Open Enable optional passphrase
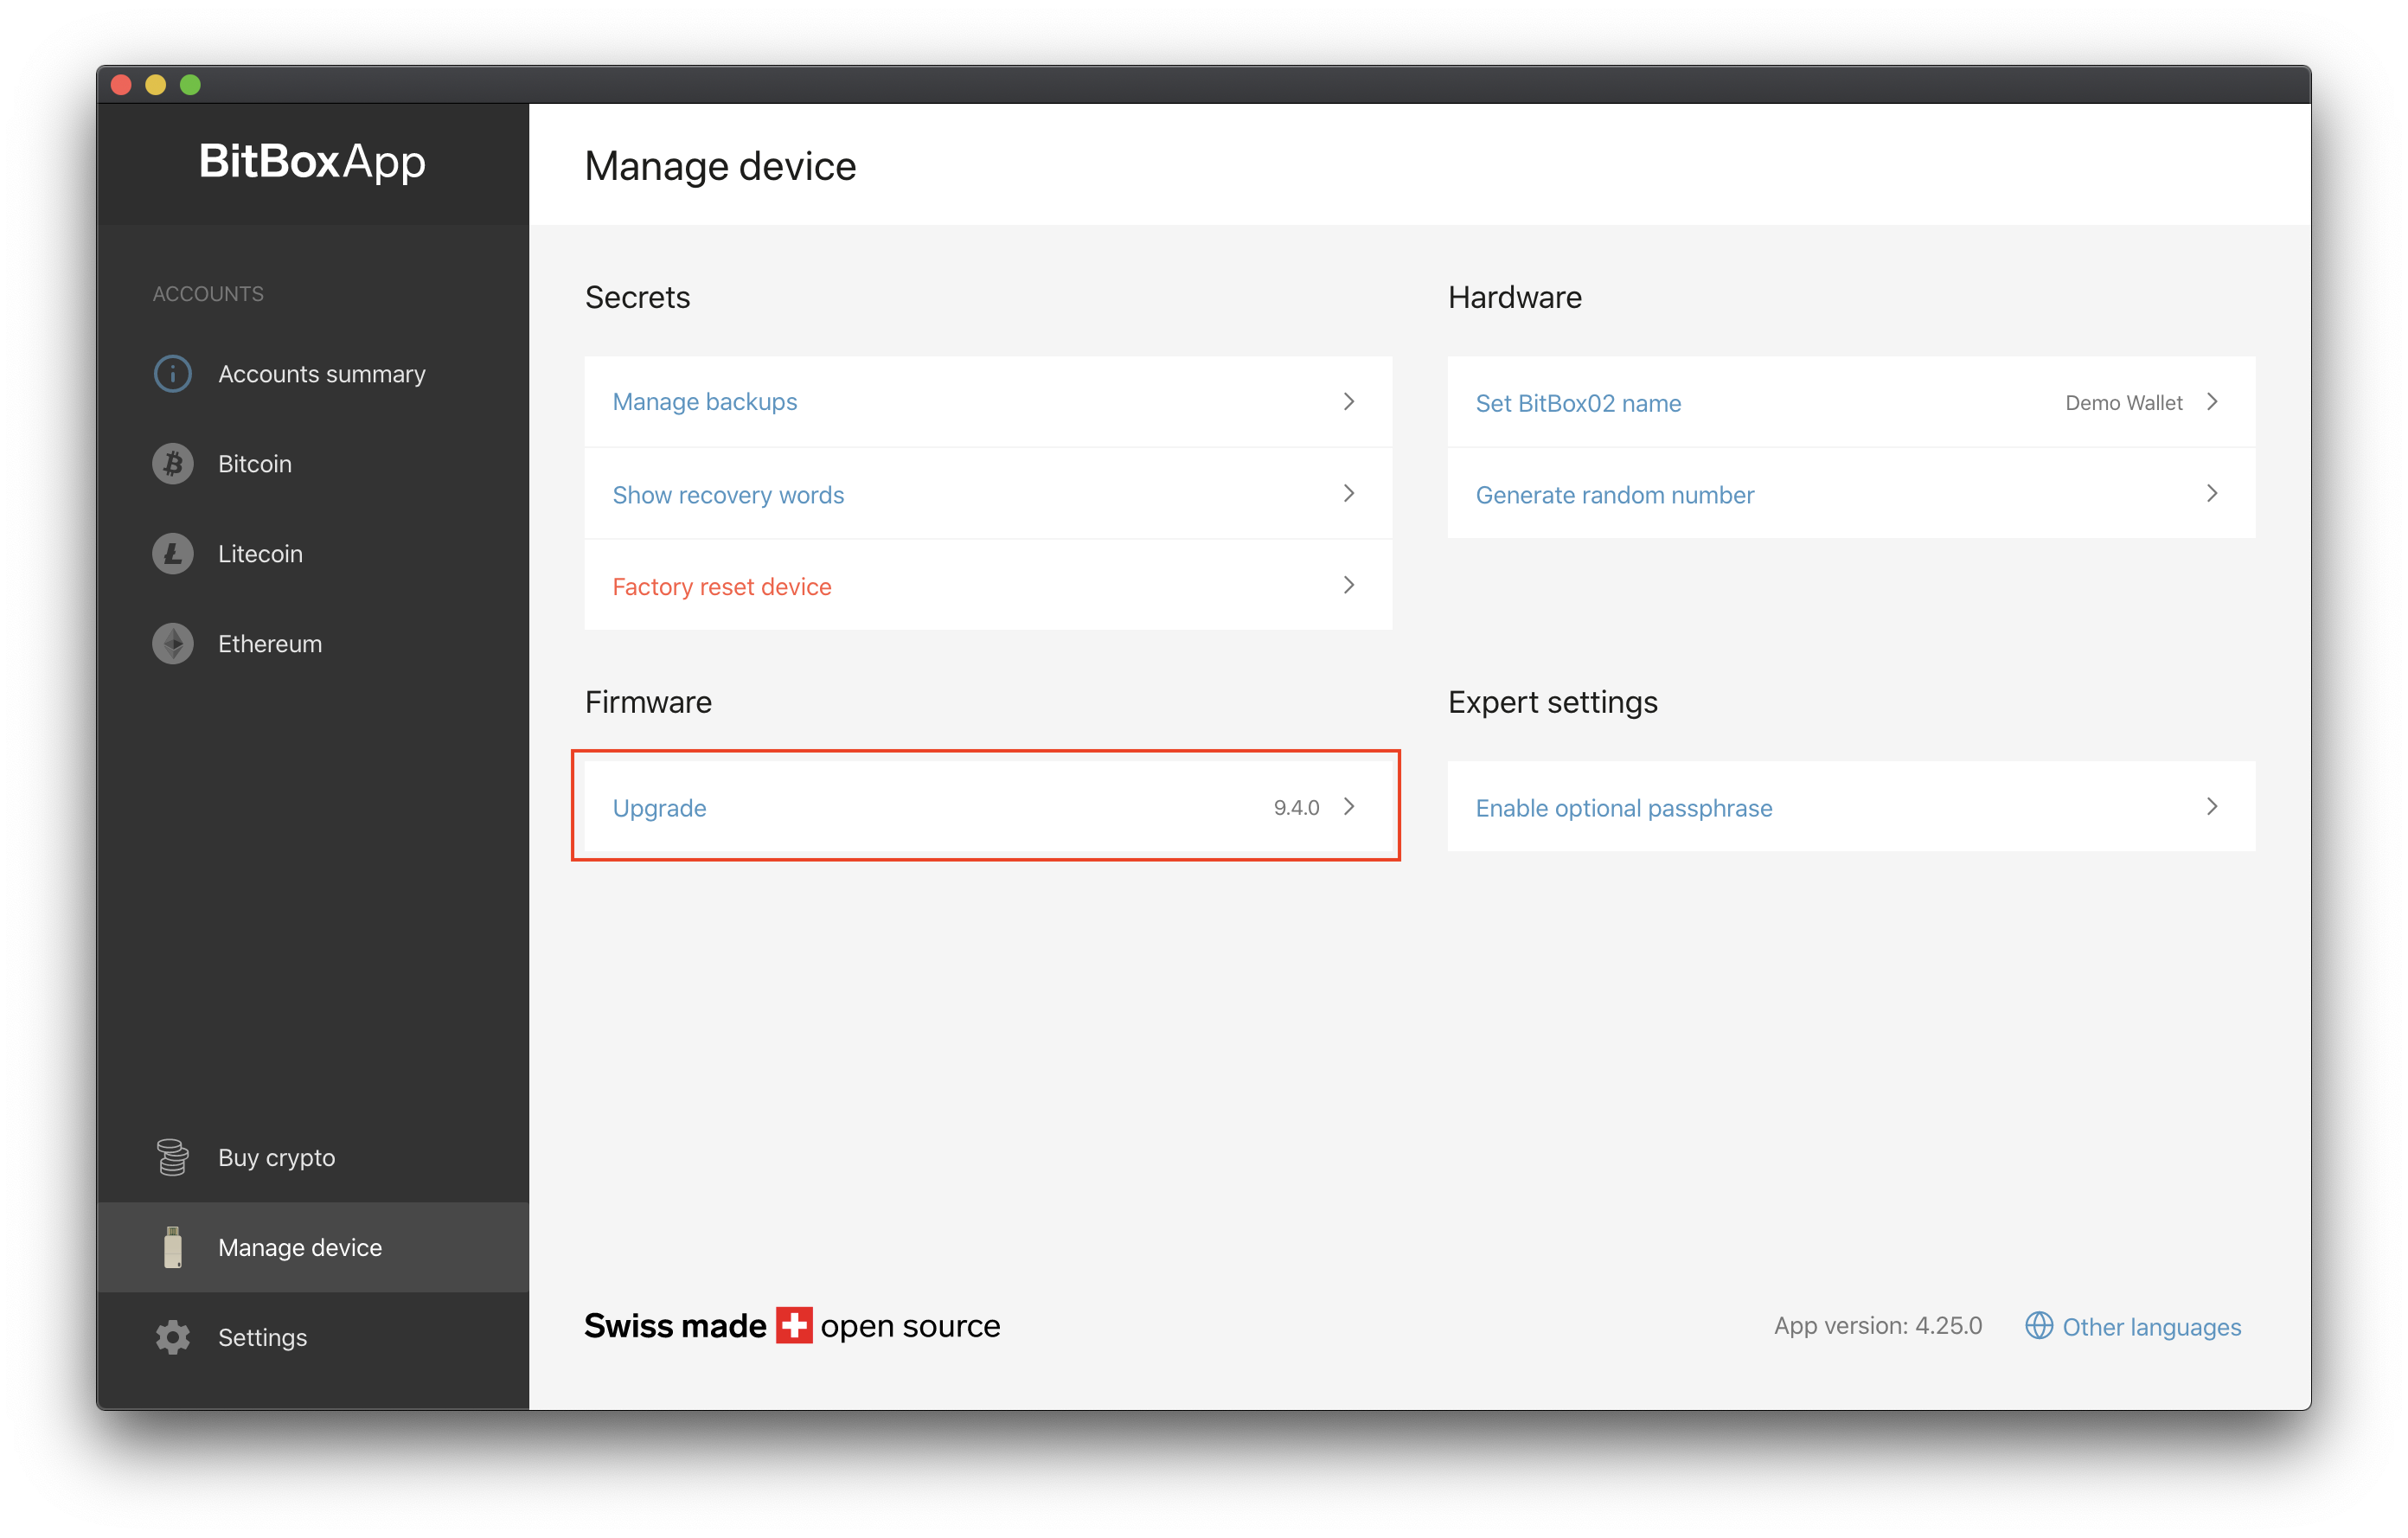 1851,807
